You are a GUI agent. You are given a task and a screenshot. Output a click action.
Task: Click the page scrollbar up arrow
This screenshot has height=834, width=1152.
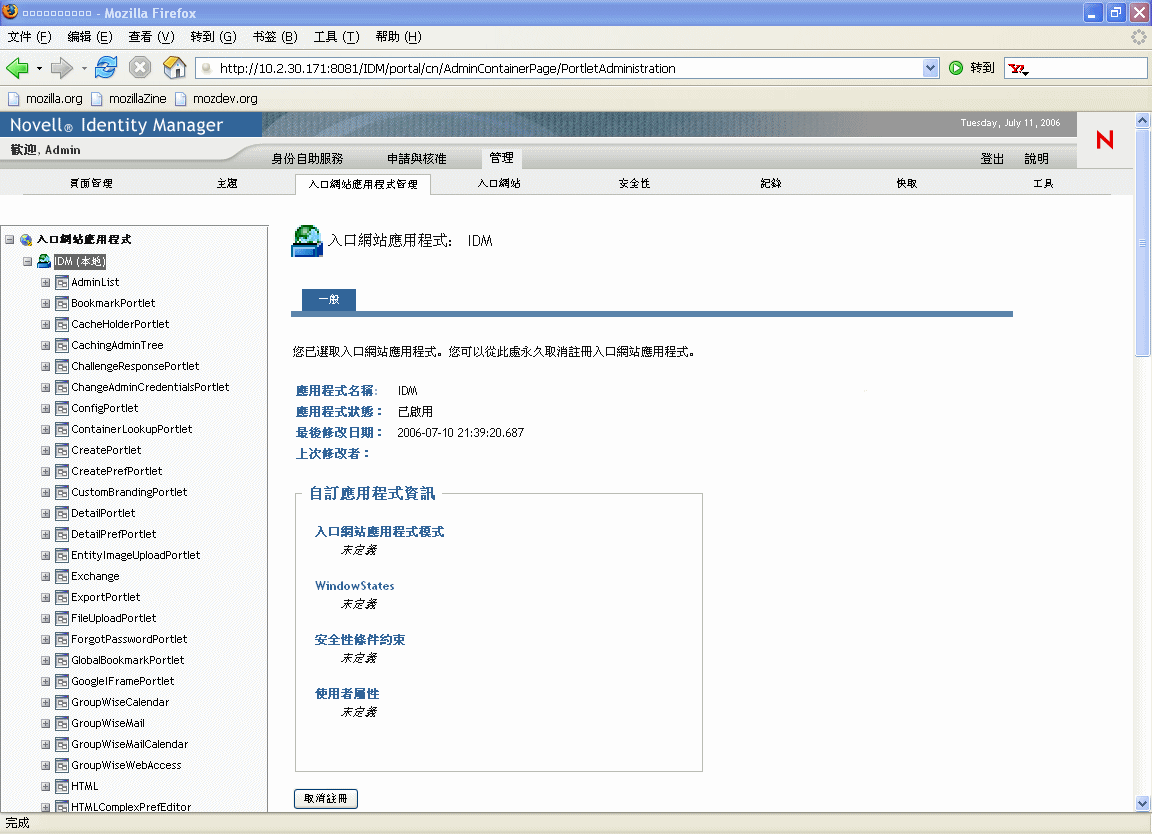tap(1142, 120)
